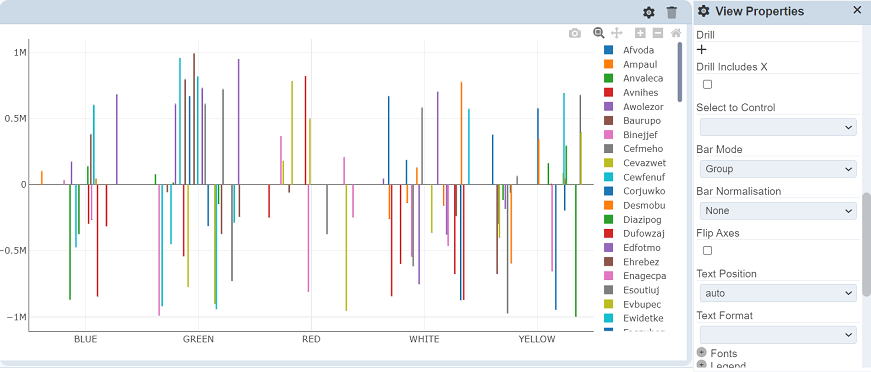Reset axes with home icon
This screenshot has height=372, width=871.
point(676,33)
